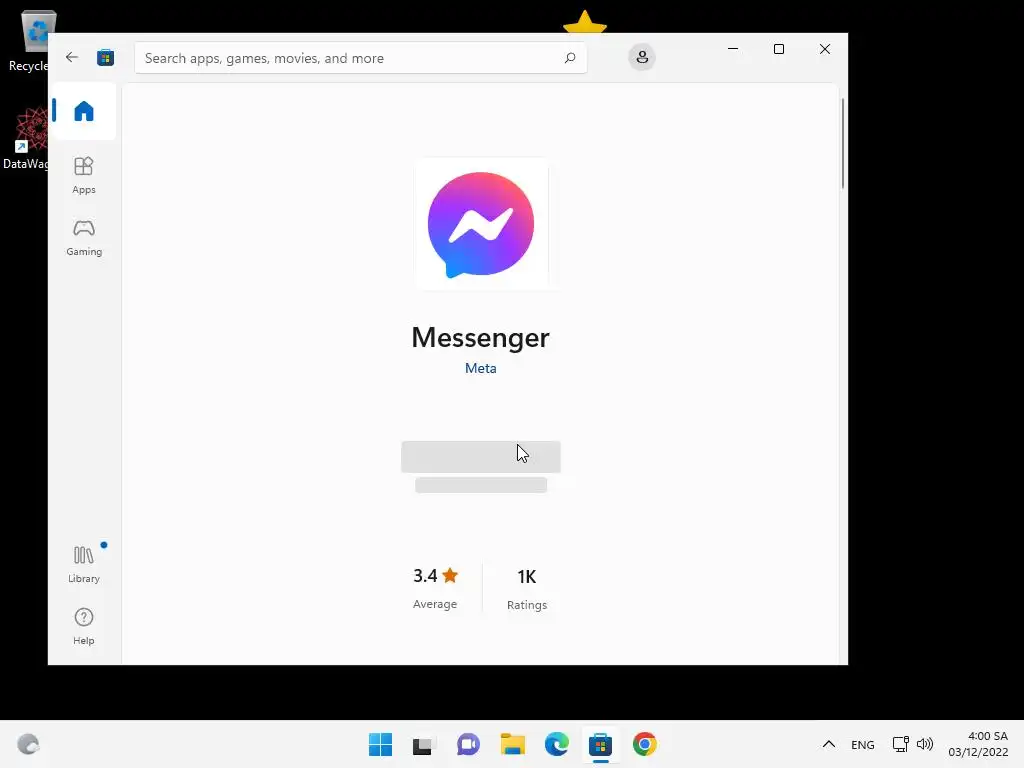Screen dimensions: 1024x768
Task: Open the Meta publisher link
Action: (481, 368)
